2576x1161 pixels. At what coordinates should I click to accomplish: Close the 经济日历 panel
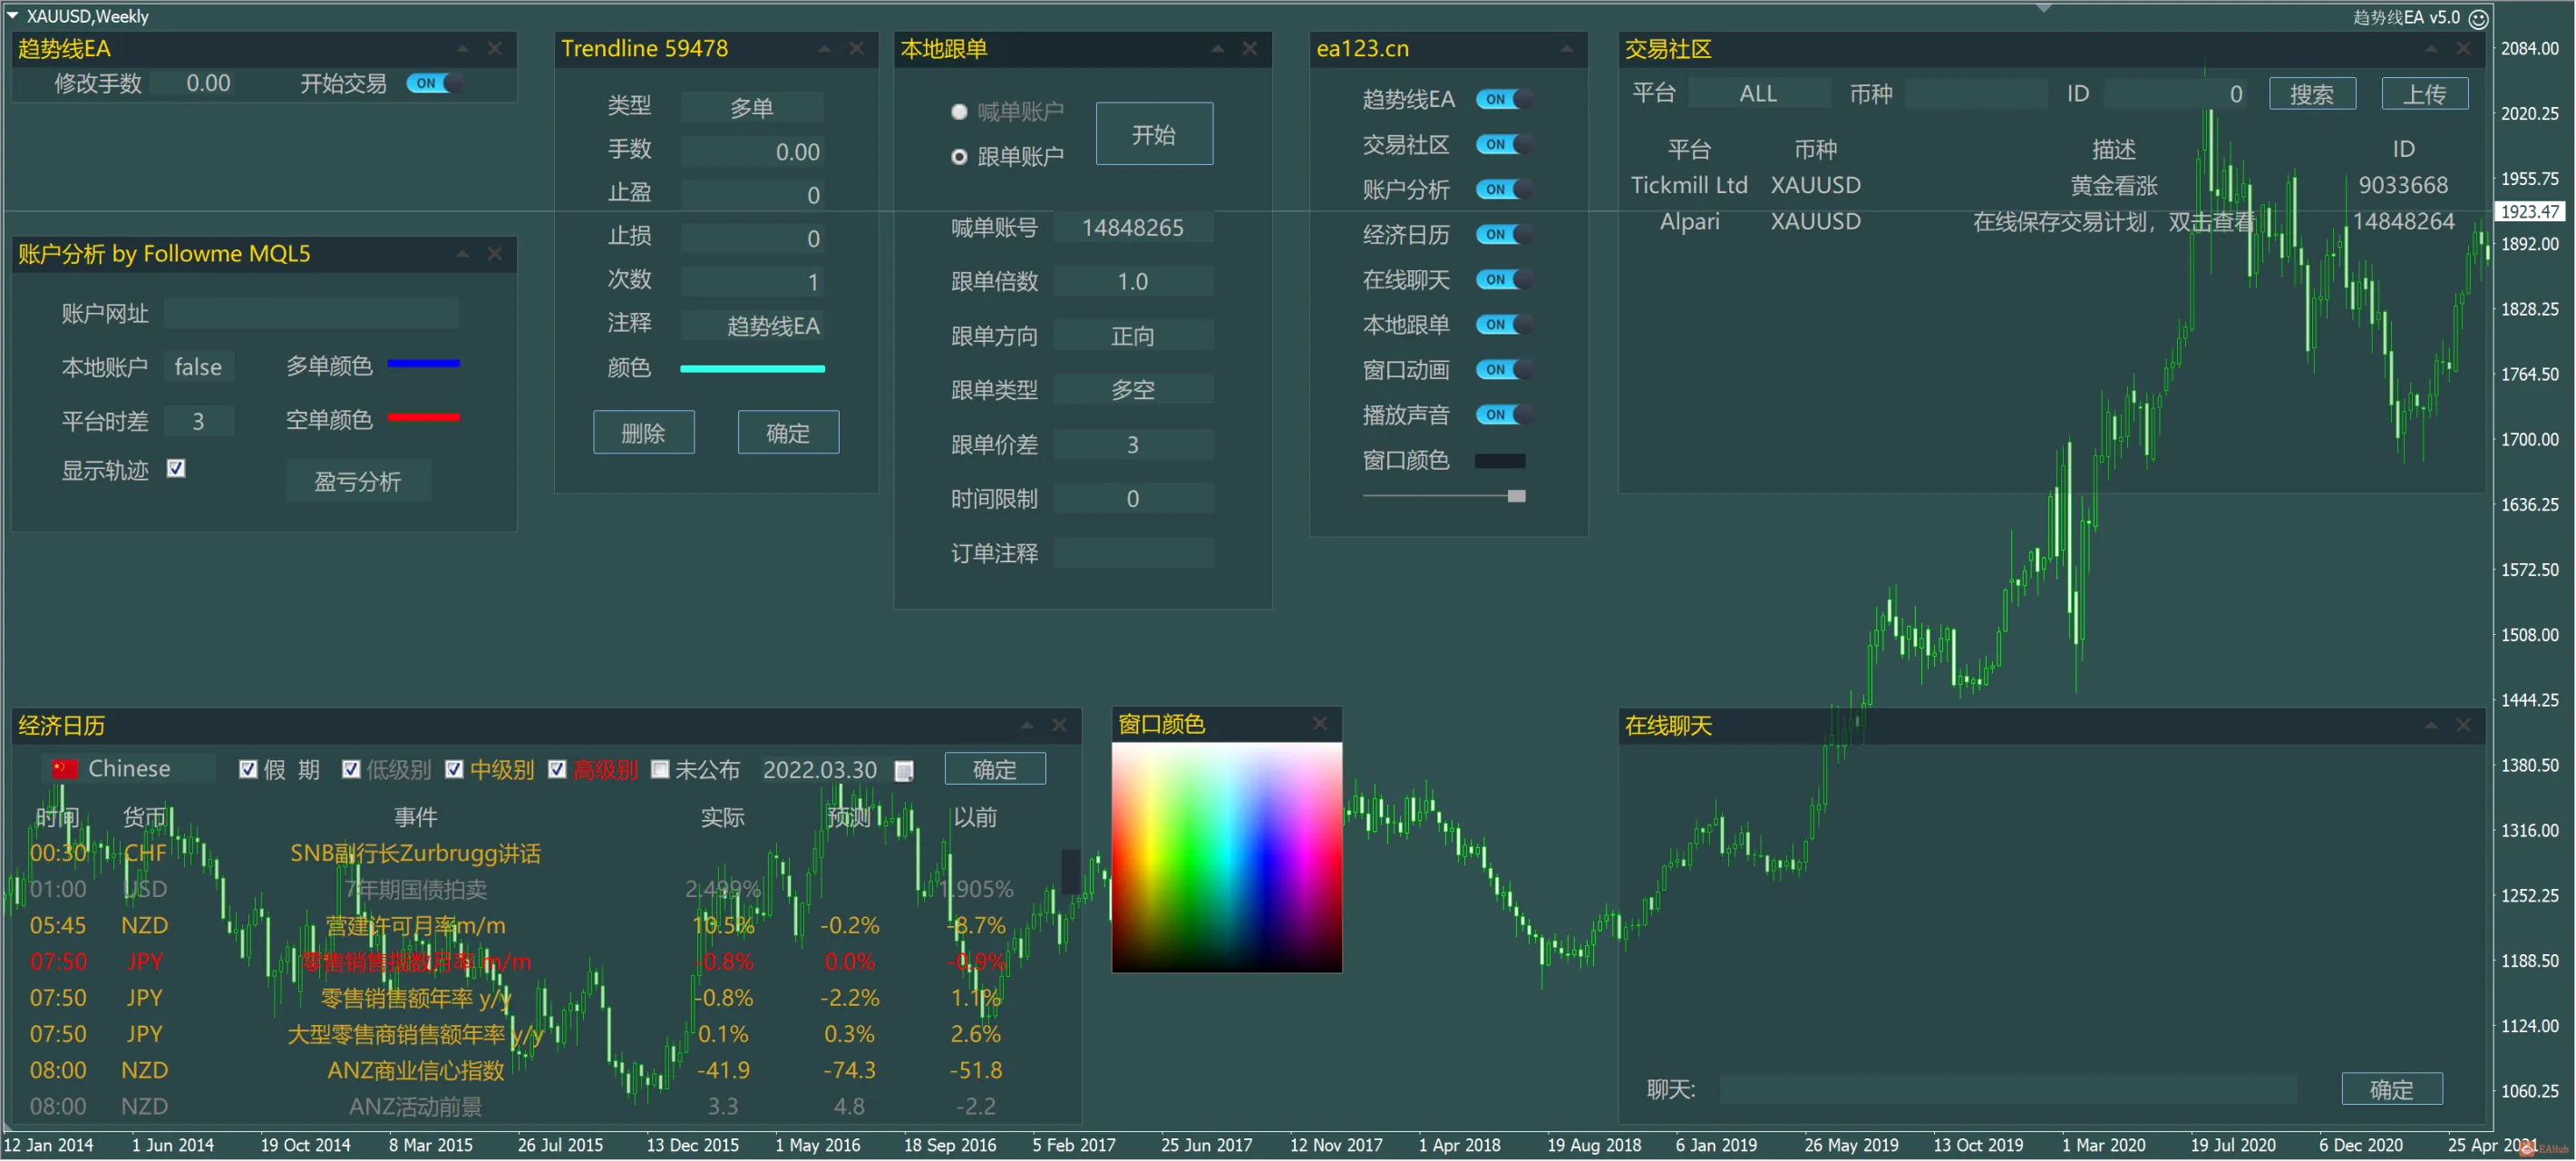coord(1059,725)
